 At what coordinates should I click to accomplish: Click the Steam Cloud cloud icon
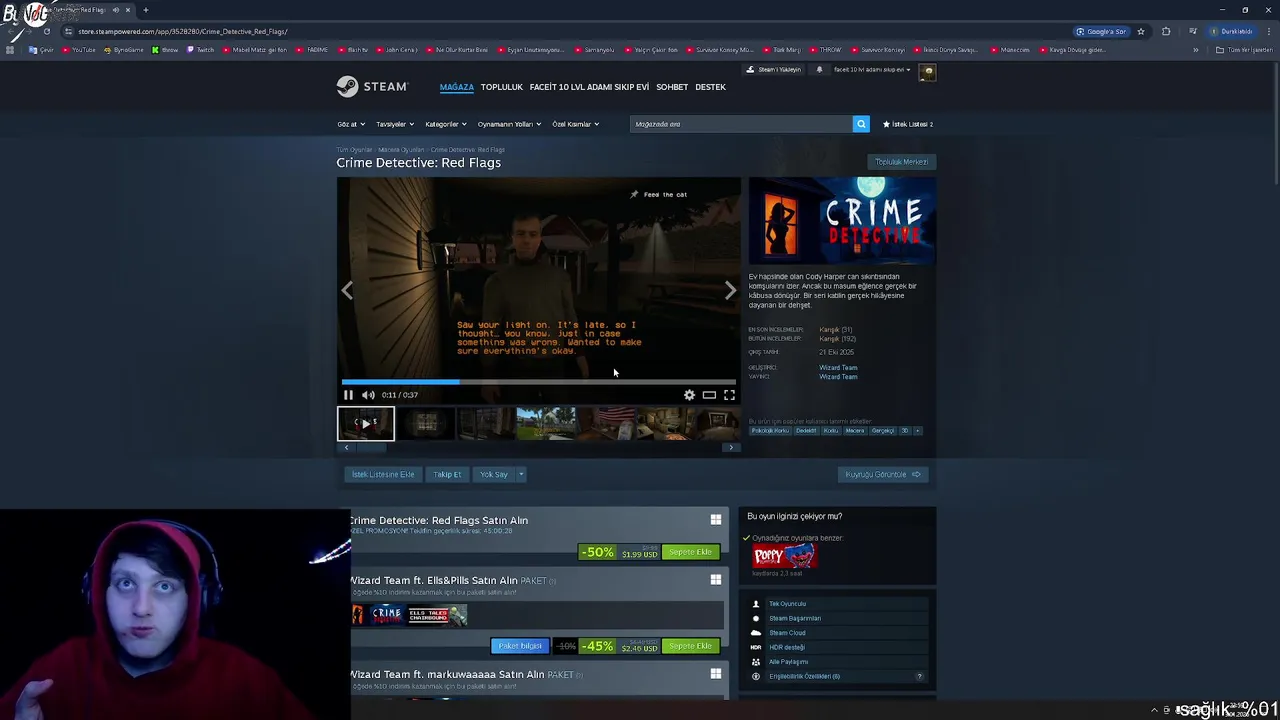756,633
